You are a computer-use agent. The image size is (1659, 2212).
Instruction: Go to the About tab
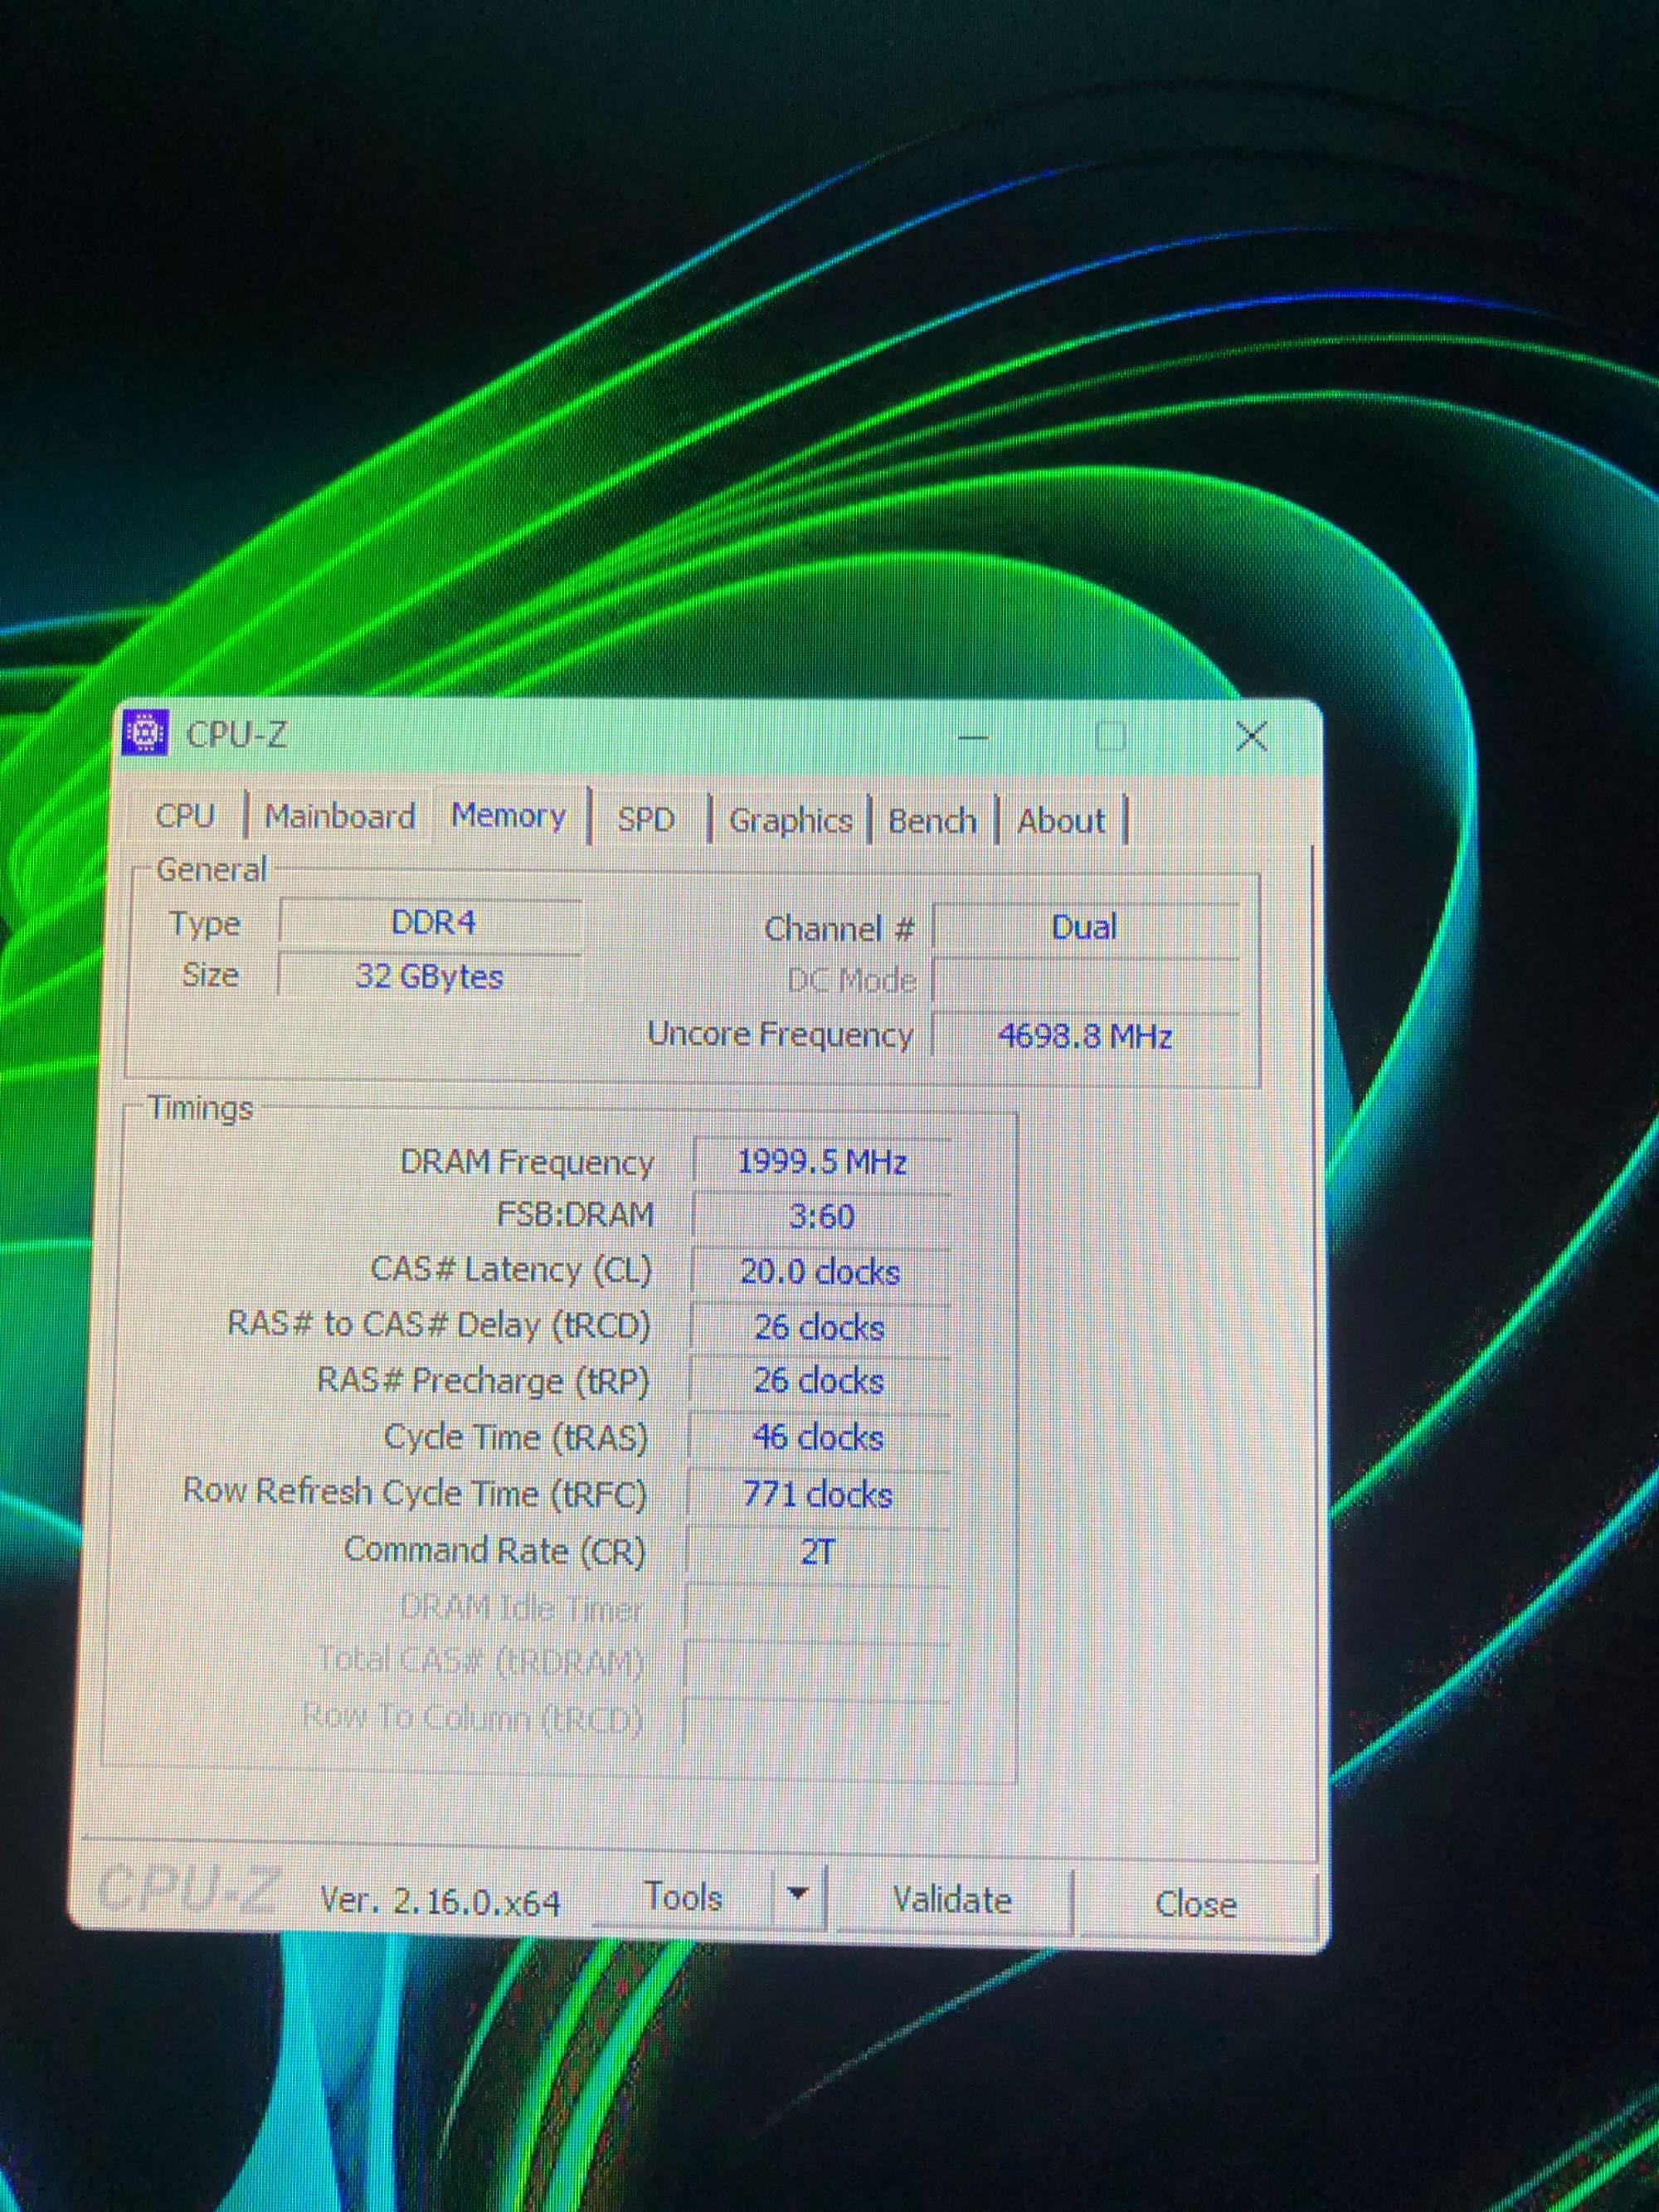point(1061,822)
